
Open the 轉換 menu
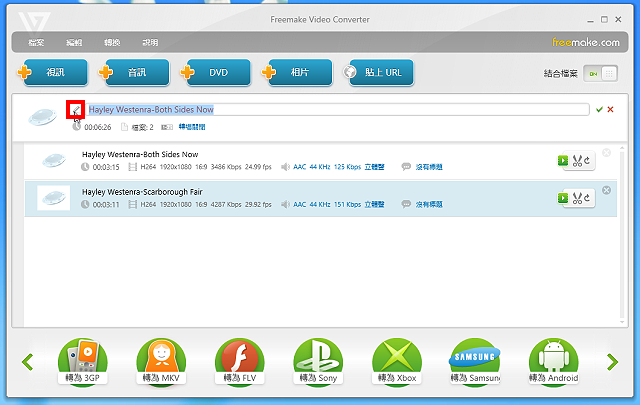coord(112,42)
